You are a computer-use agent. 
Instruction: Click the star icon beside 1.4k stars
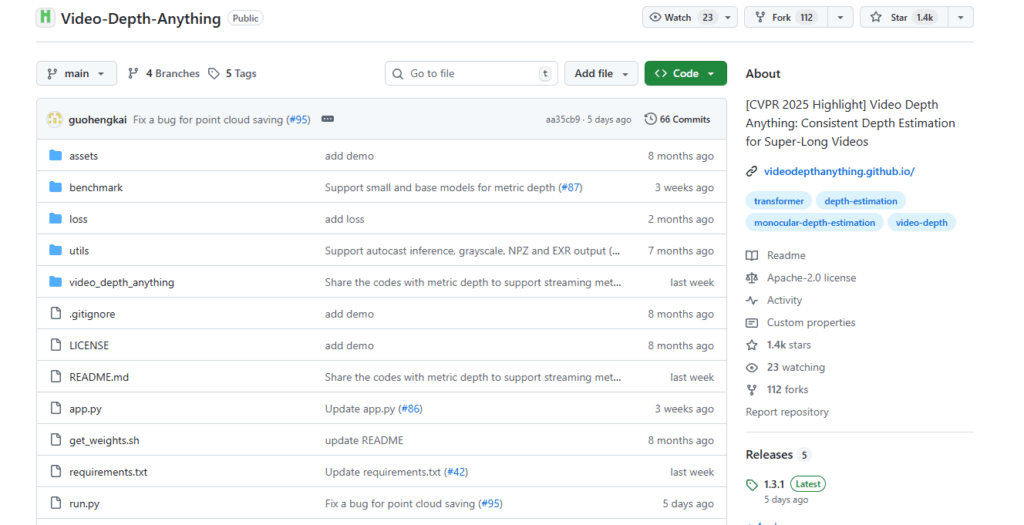[x=752, y=345]
